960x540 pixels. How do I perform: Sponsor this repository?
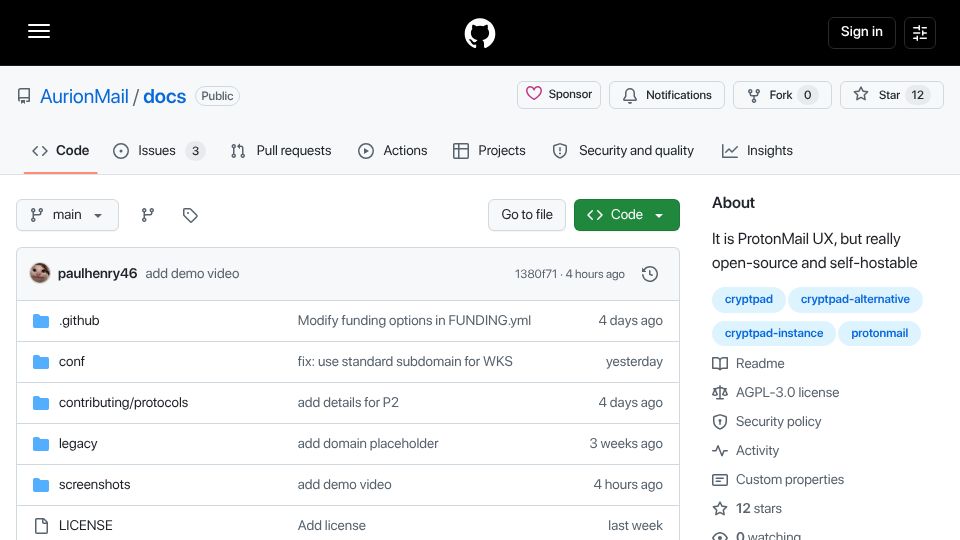559,95
